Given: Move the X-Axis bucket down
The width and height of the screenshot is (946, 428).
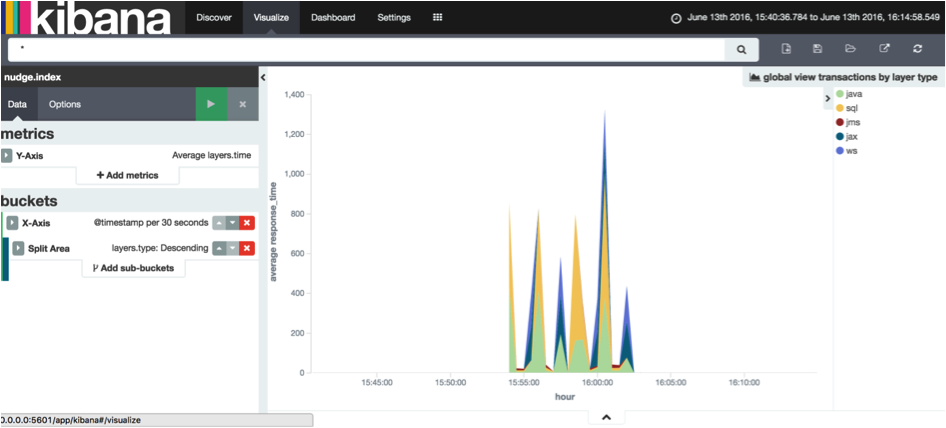Looking at the screenshot, I should [x=232, y=223].
